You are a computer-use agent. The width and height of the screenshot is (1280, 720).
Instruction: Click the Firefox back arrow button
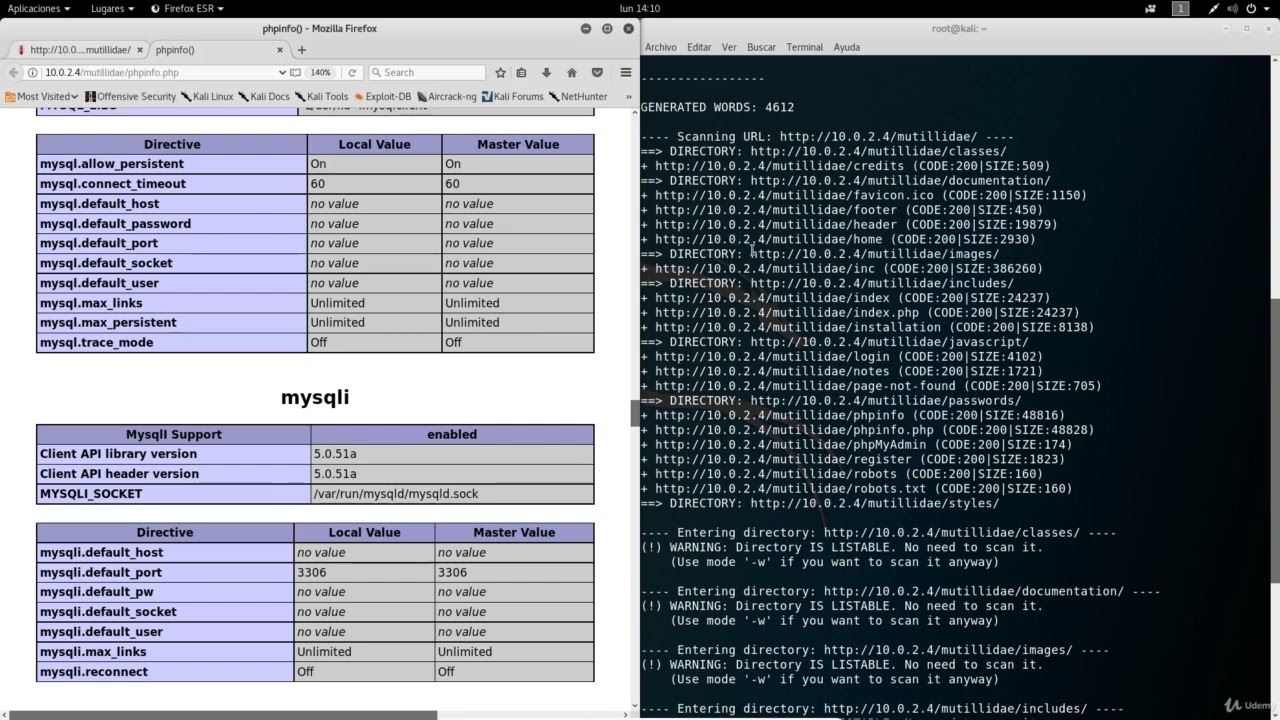click(x=13, y=72)
